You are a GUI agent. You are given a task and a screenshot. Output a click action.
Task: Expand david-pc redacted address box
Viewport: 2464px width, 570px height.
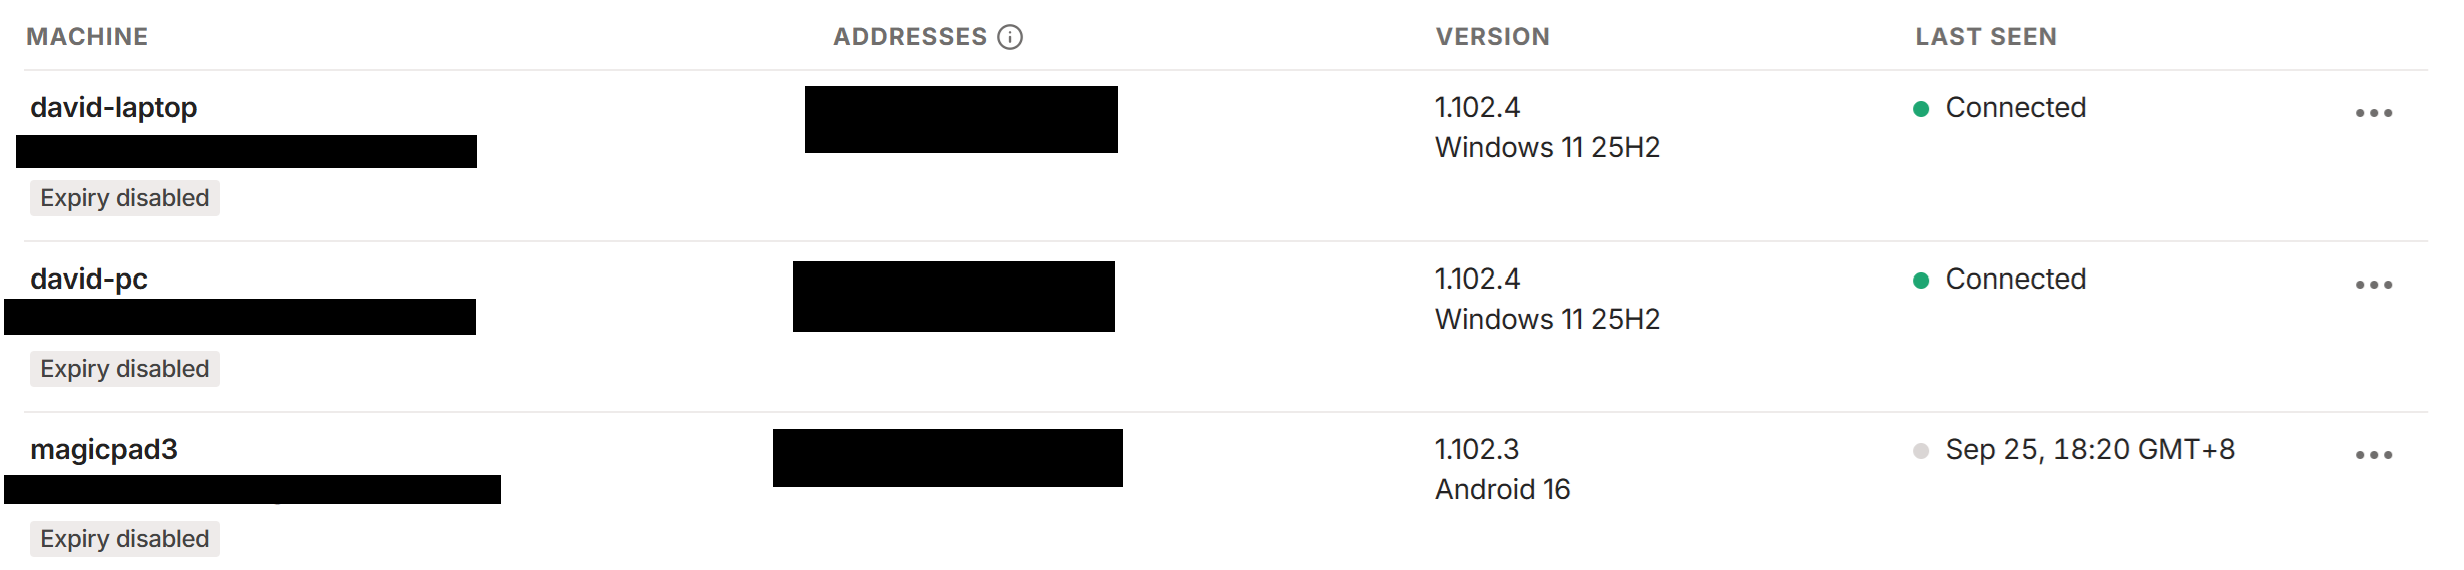[954, 296]
